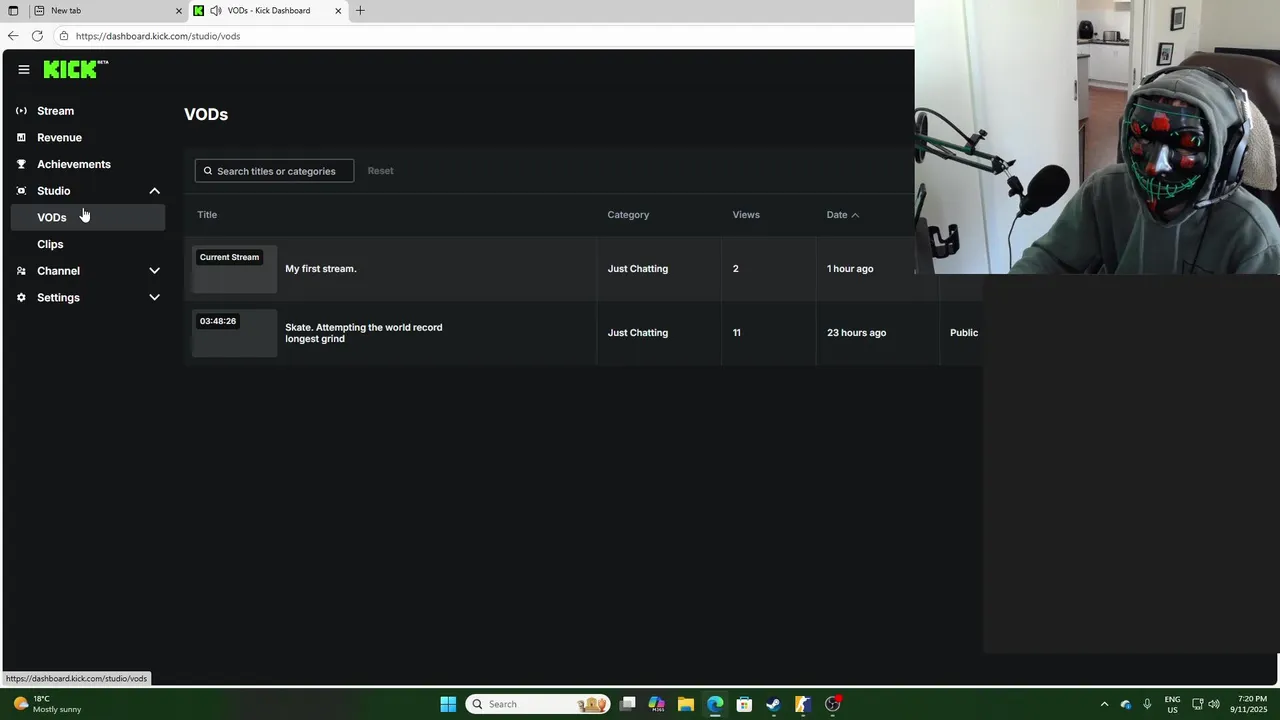Click the OneDrive cloud icon in tray
This screenshot has height=720, width=1280.
1126,704
